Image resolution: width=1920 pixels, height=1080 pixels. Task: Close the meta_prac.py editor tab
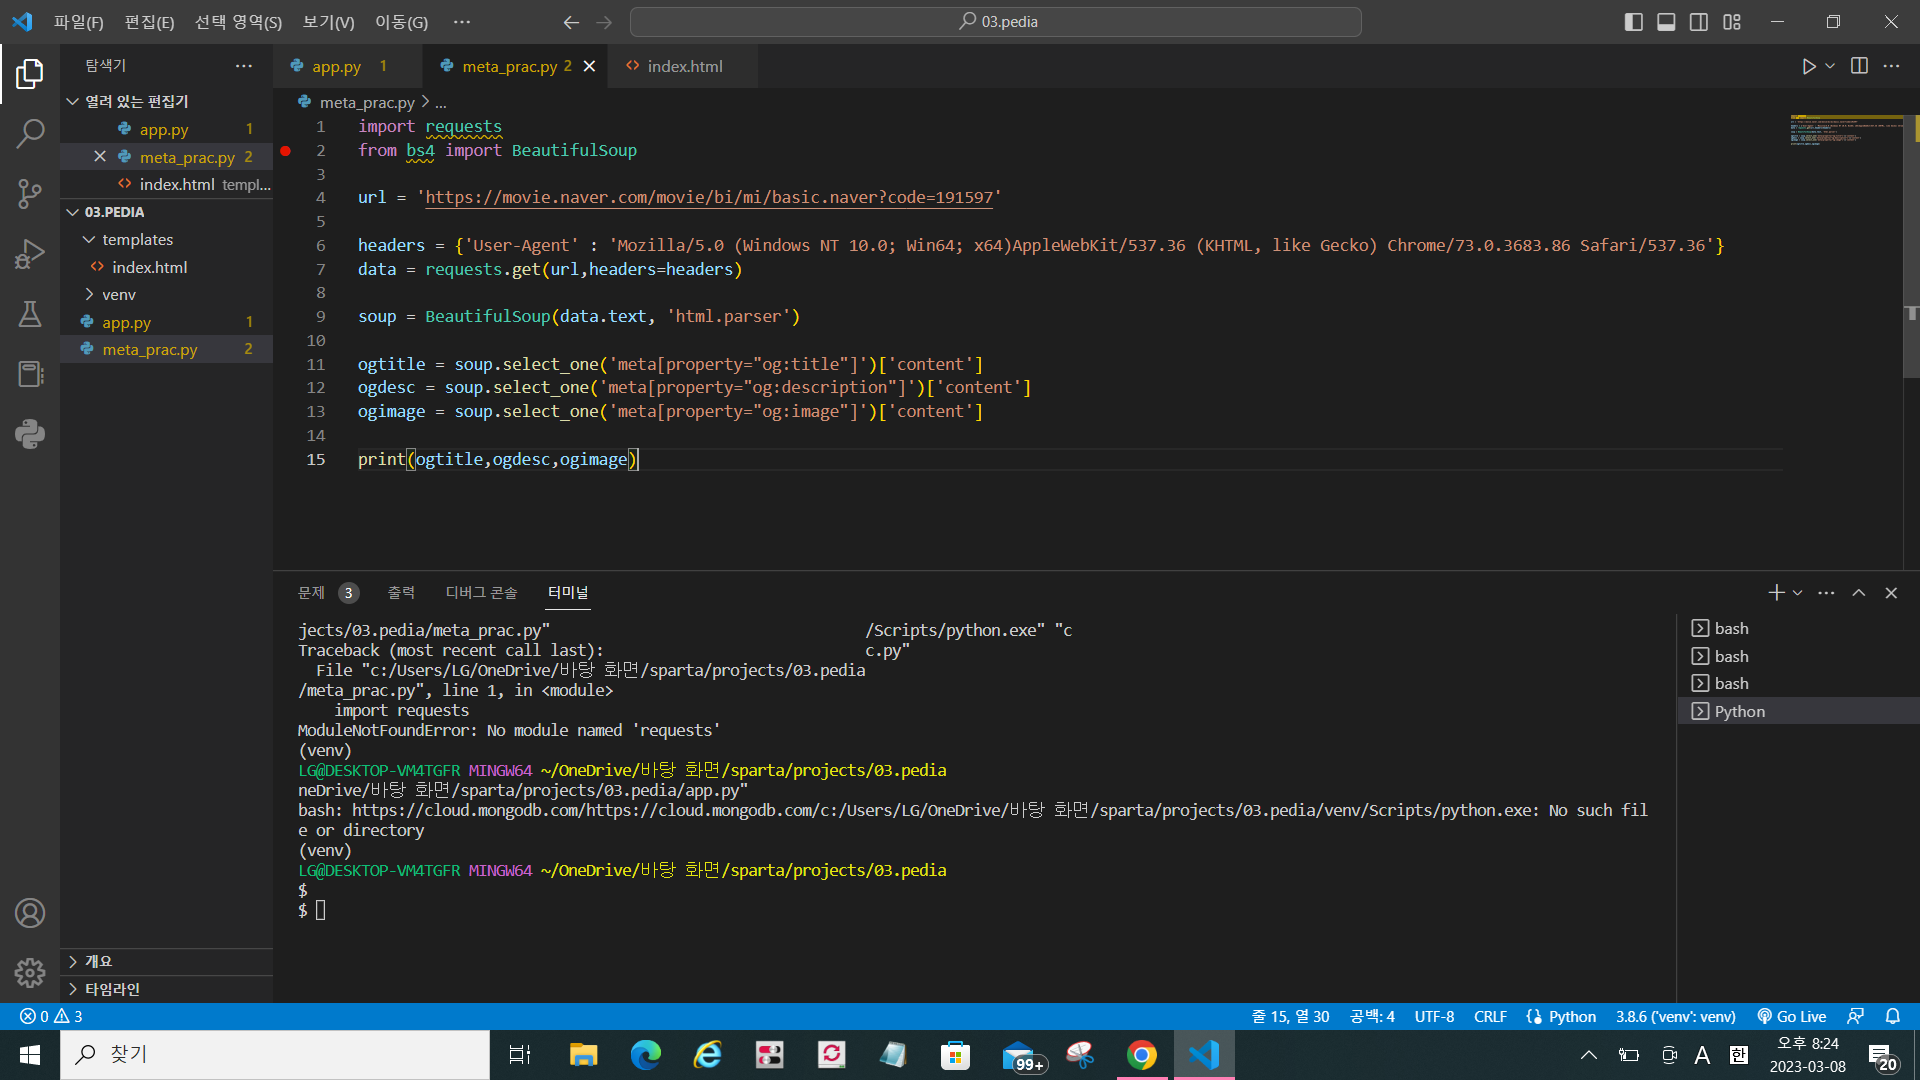[x=590, y=66]
